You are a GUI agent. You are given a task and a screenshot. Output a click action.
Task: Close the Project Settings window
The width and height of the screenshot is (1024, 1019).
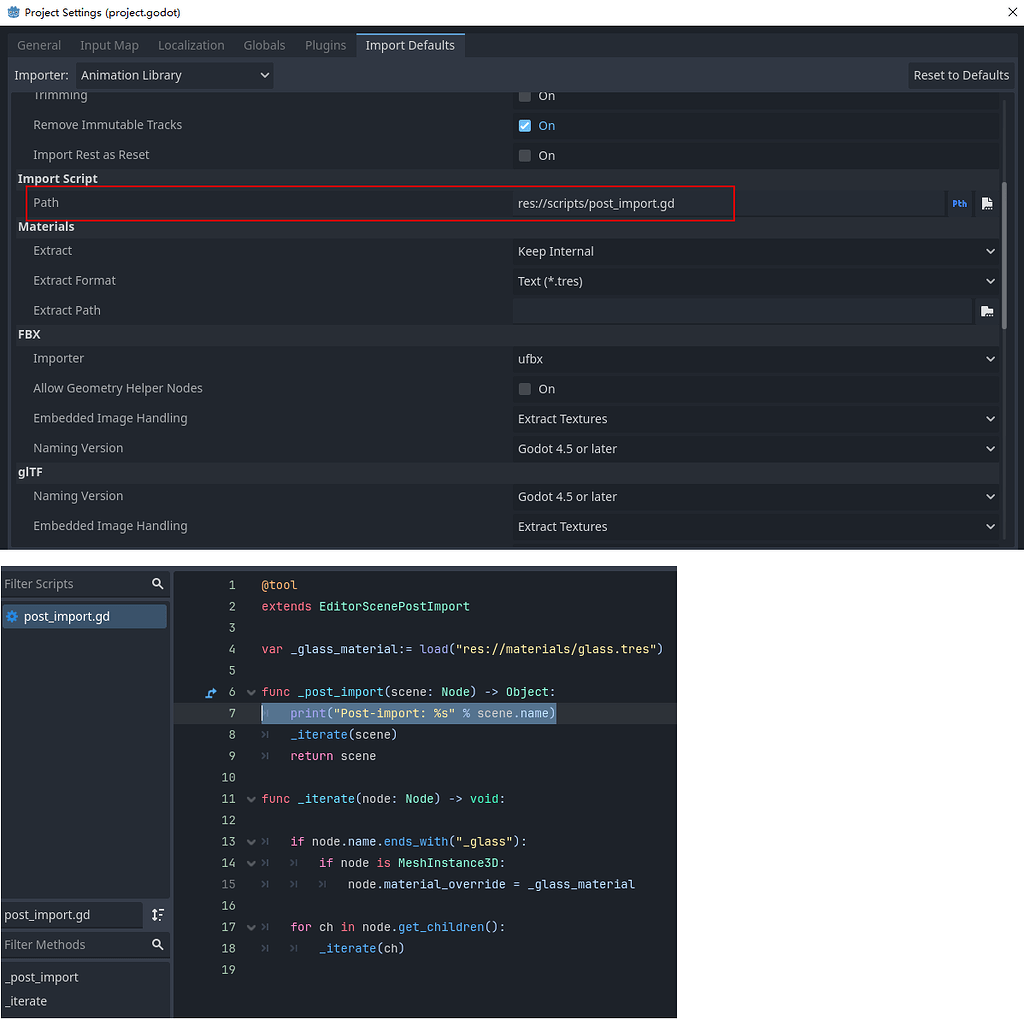coord(1012,12)
